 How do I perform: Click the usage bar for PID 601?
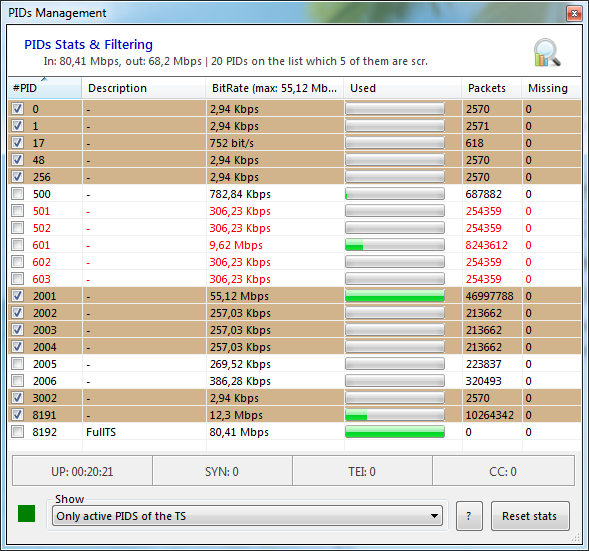point(395,245)
